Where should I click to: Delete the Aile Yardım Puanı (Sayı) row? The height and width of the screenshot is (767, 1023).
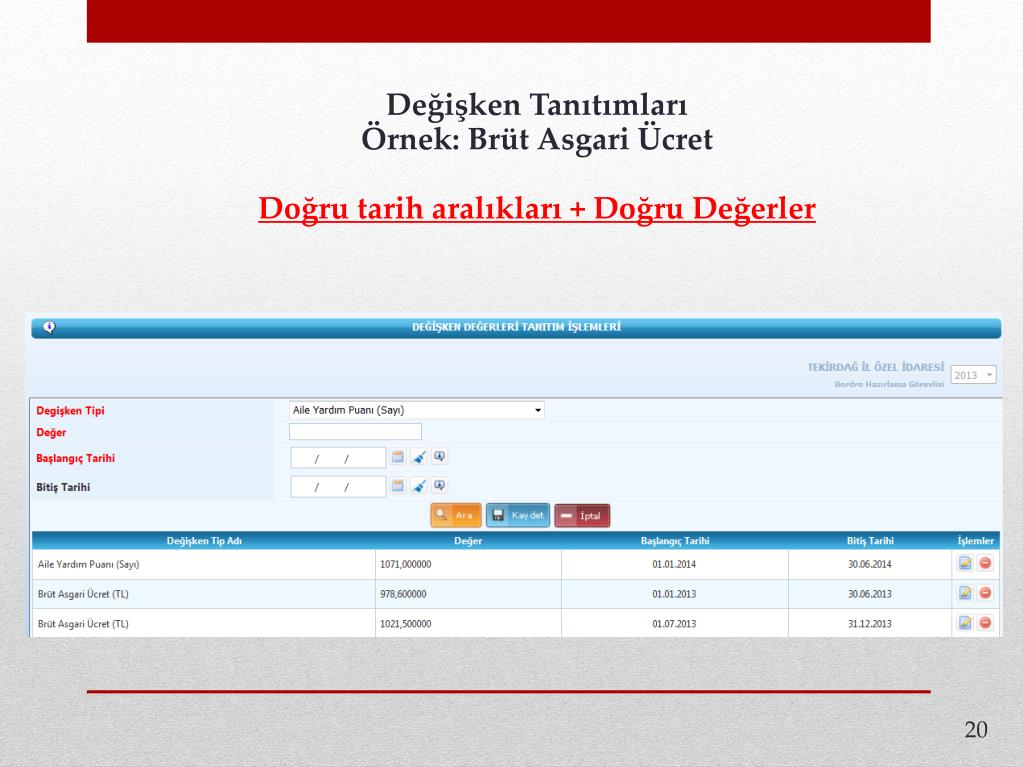tap(985, 563)
